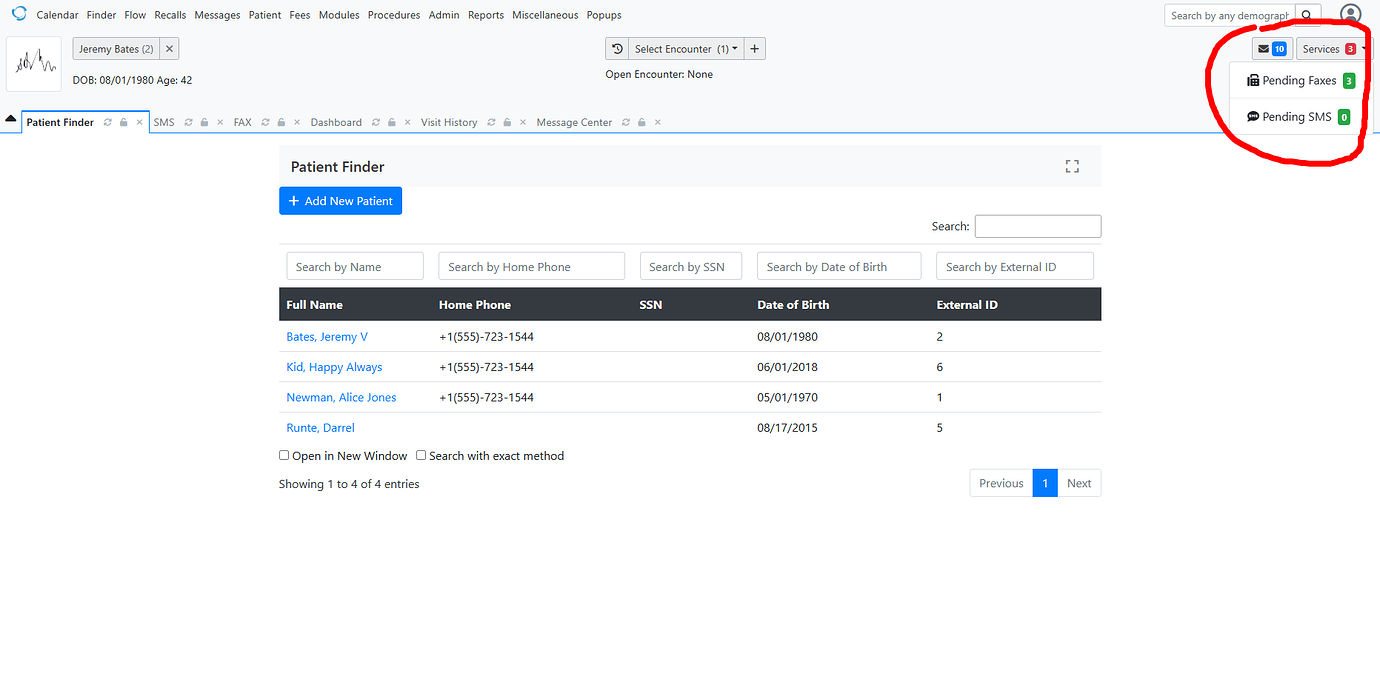
Task: Click the magnifier icon to search demographics
Action: 1307,15
